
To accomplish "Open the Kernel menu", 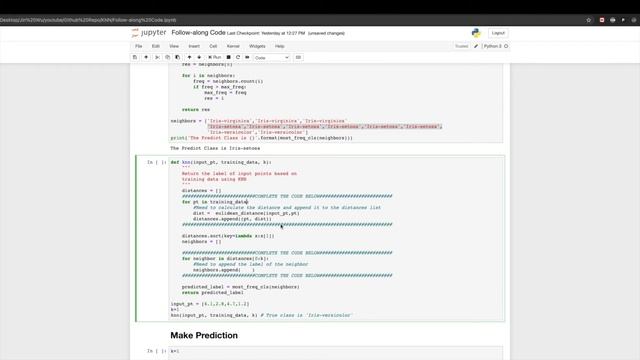I will tap(233, 46).
